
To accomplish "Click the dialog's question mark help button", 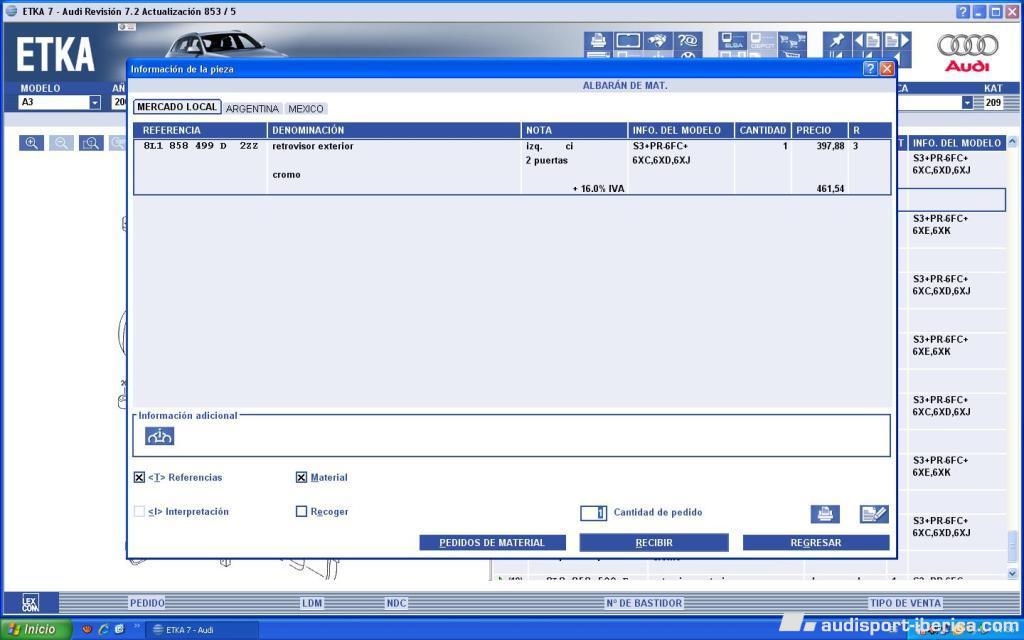I will (870, 69).
